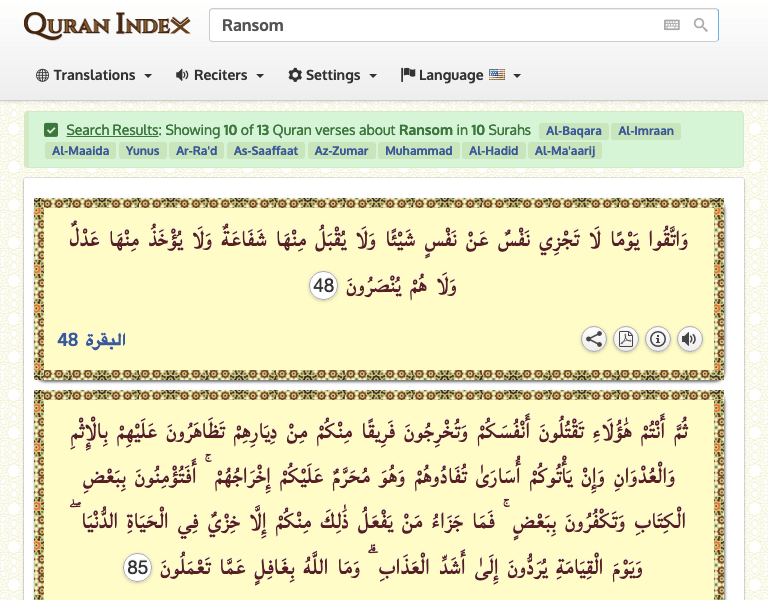The height and width of the screenshot is (600, 768).
Task: Click the flag icon beside Language
Action: 408,74
